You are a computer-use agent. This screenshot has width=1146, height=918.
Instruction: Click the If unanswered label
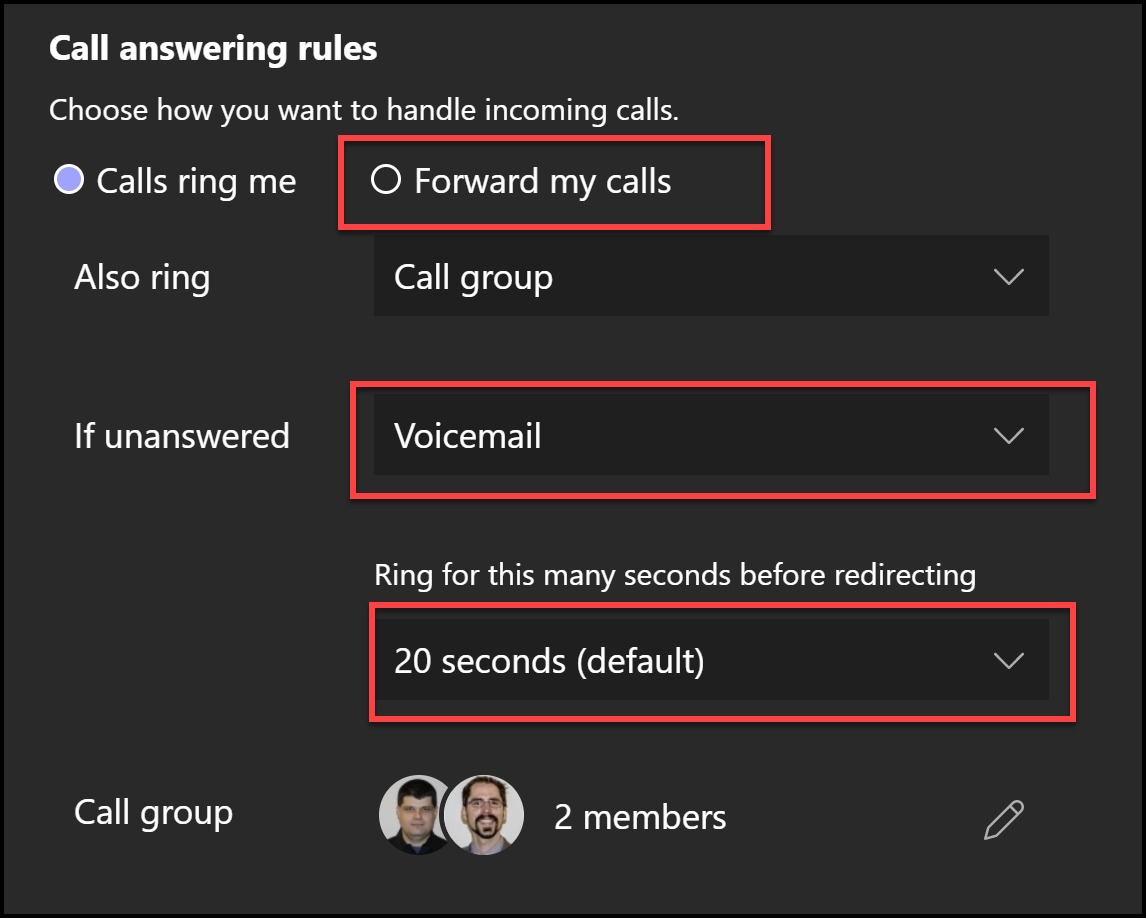tap(182, 436)
